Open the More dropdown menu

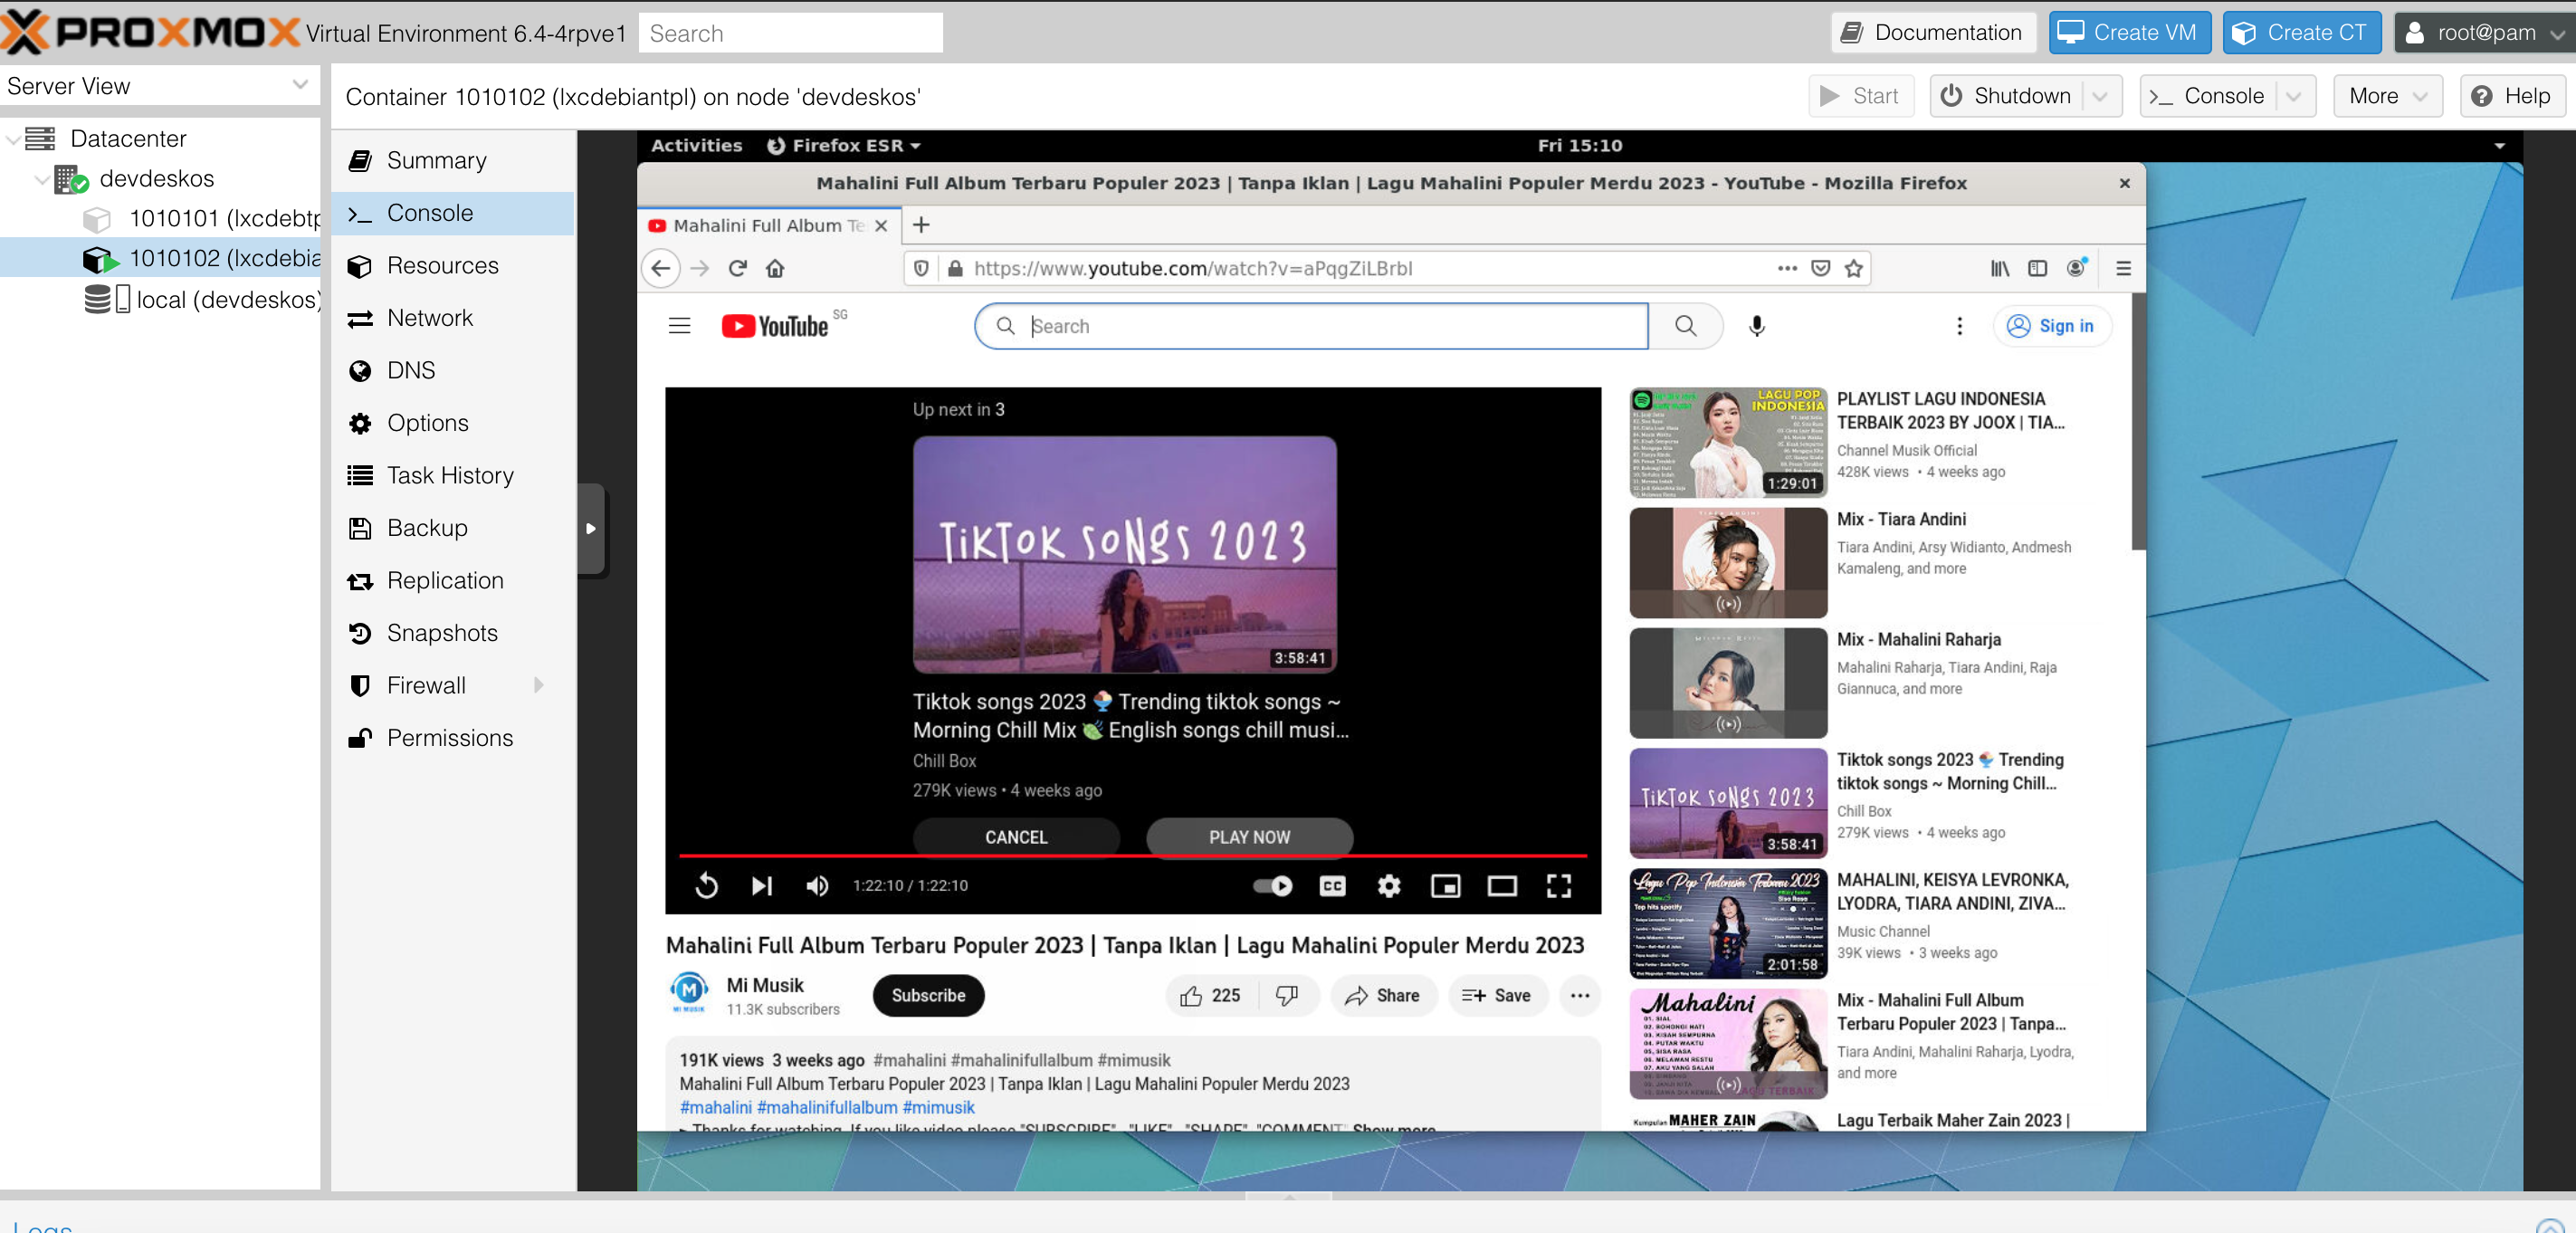[2387, 96]
